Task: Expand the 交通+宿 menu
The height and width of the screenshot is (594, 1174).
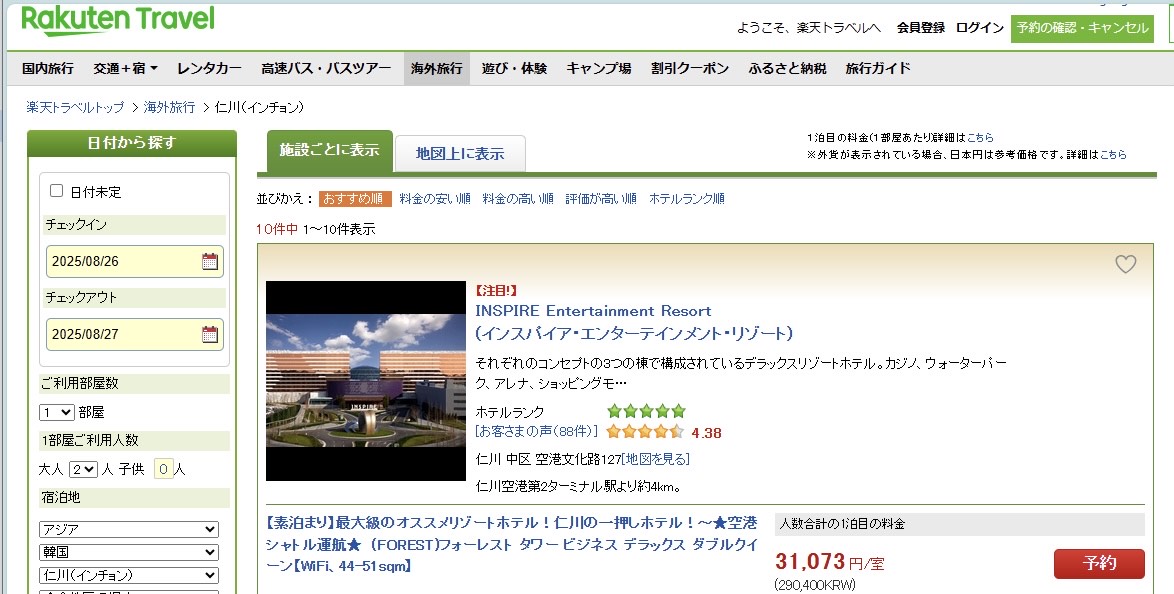Action: coord(125,68)
